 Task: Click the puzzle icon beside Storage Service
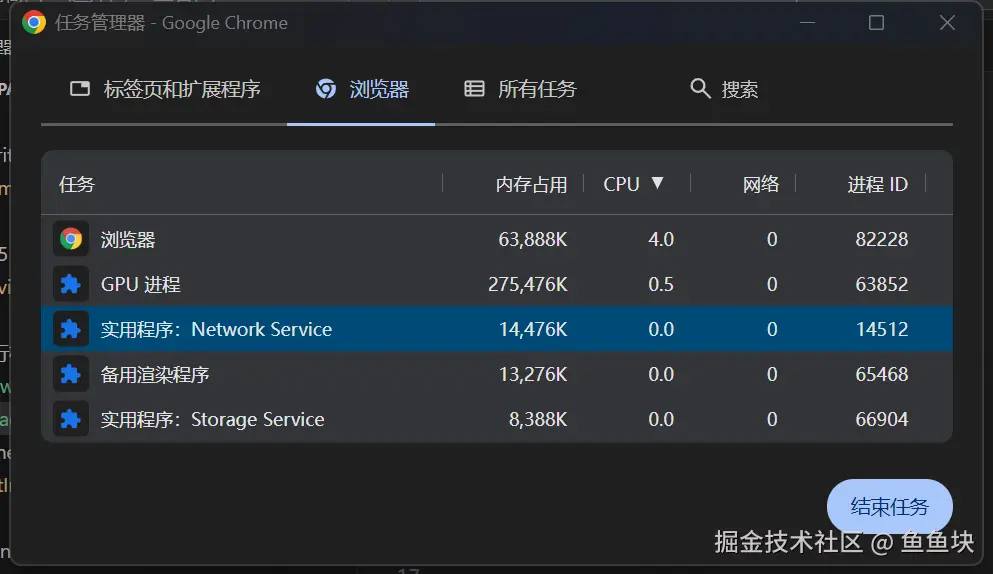[x=70, y=419]
